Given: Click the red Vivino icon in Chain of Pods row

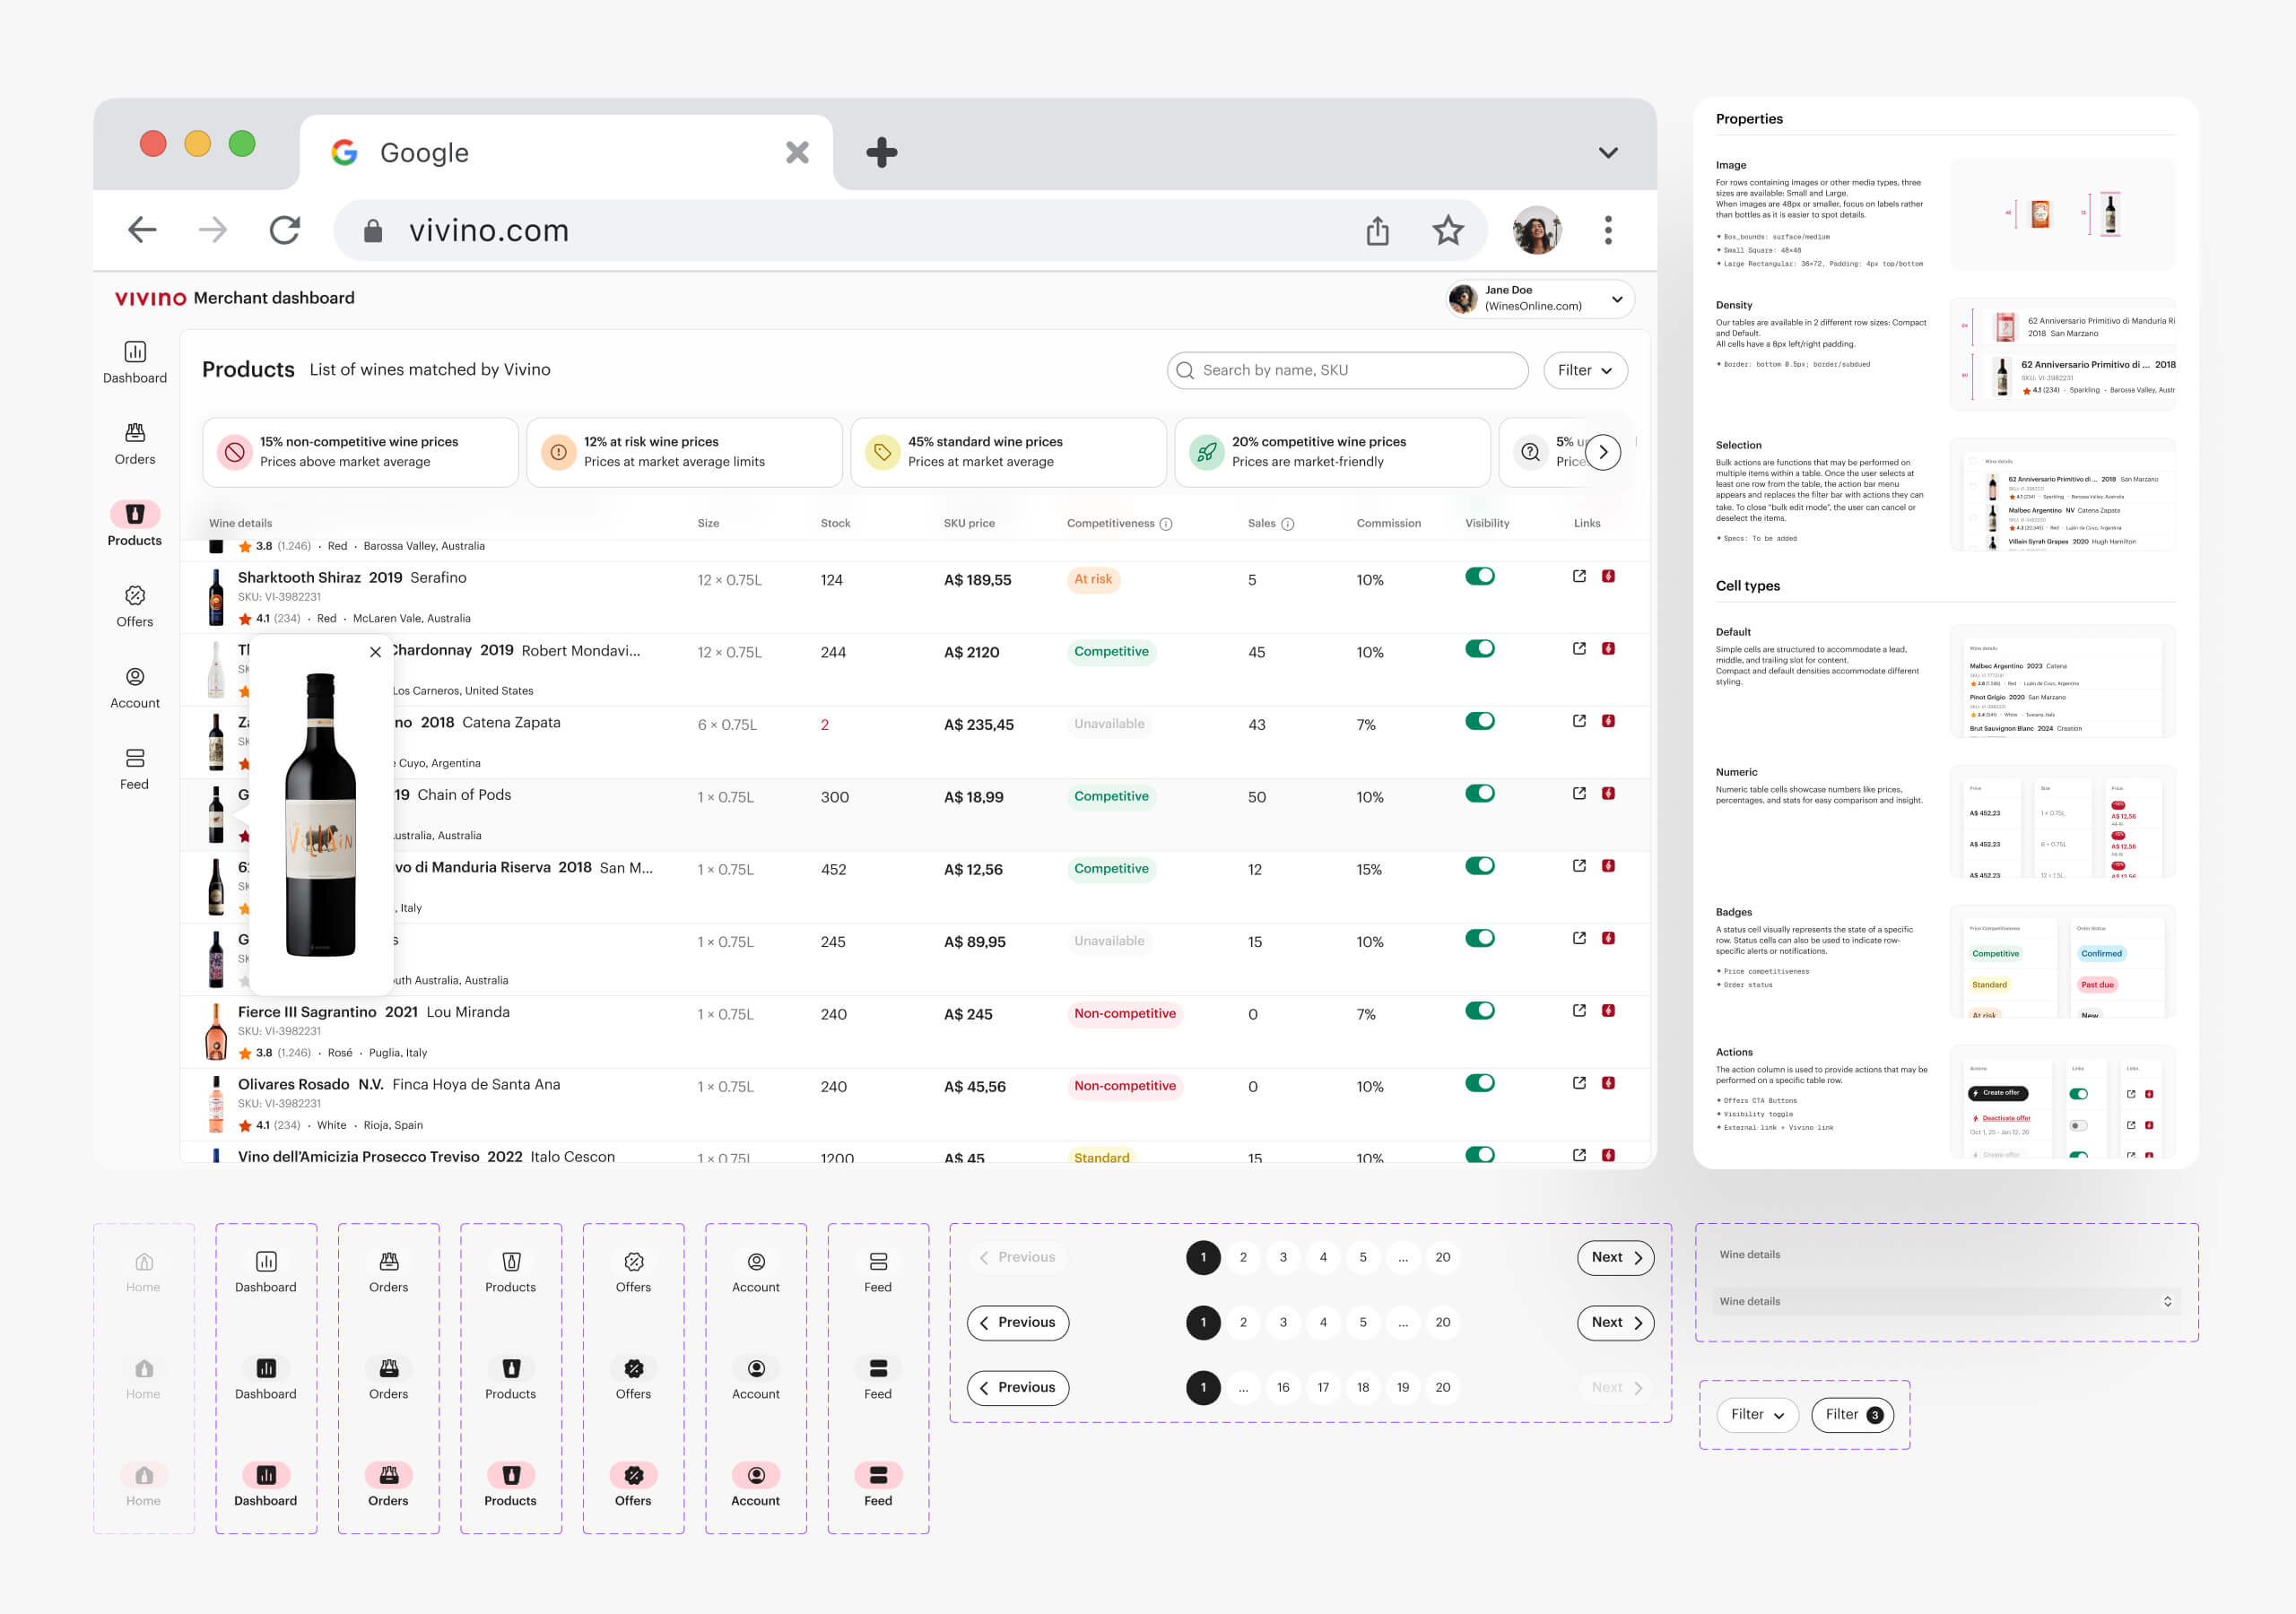Looking at the screenshot, I should tap(1608, 793).
